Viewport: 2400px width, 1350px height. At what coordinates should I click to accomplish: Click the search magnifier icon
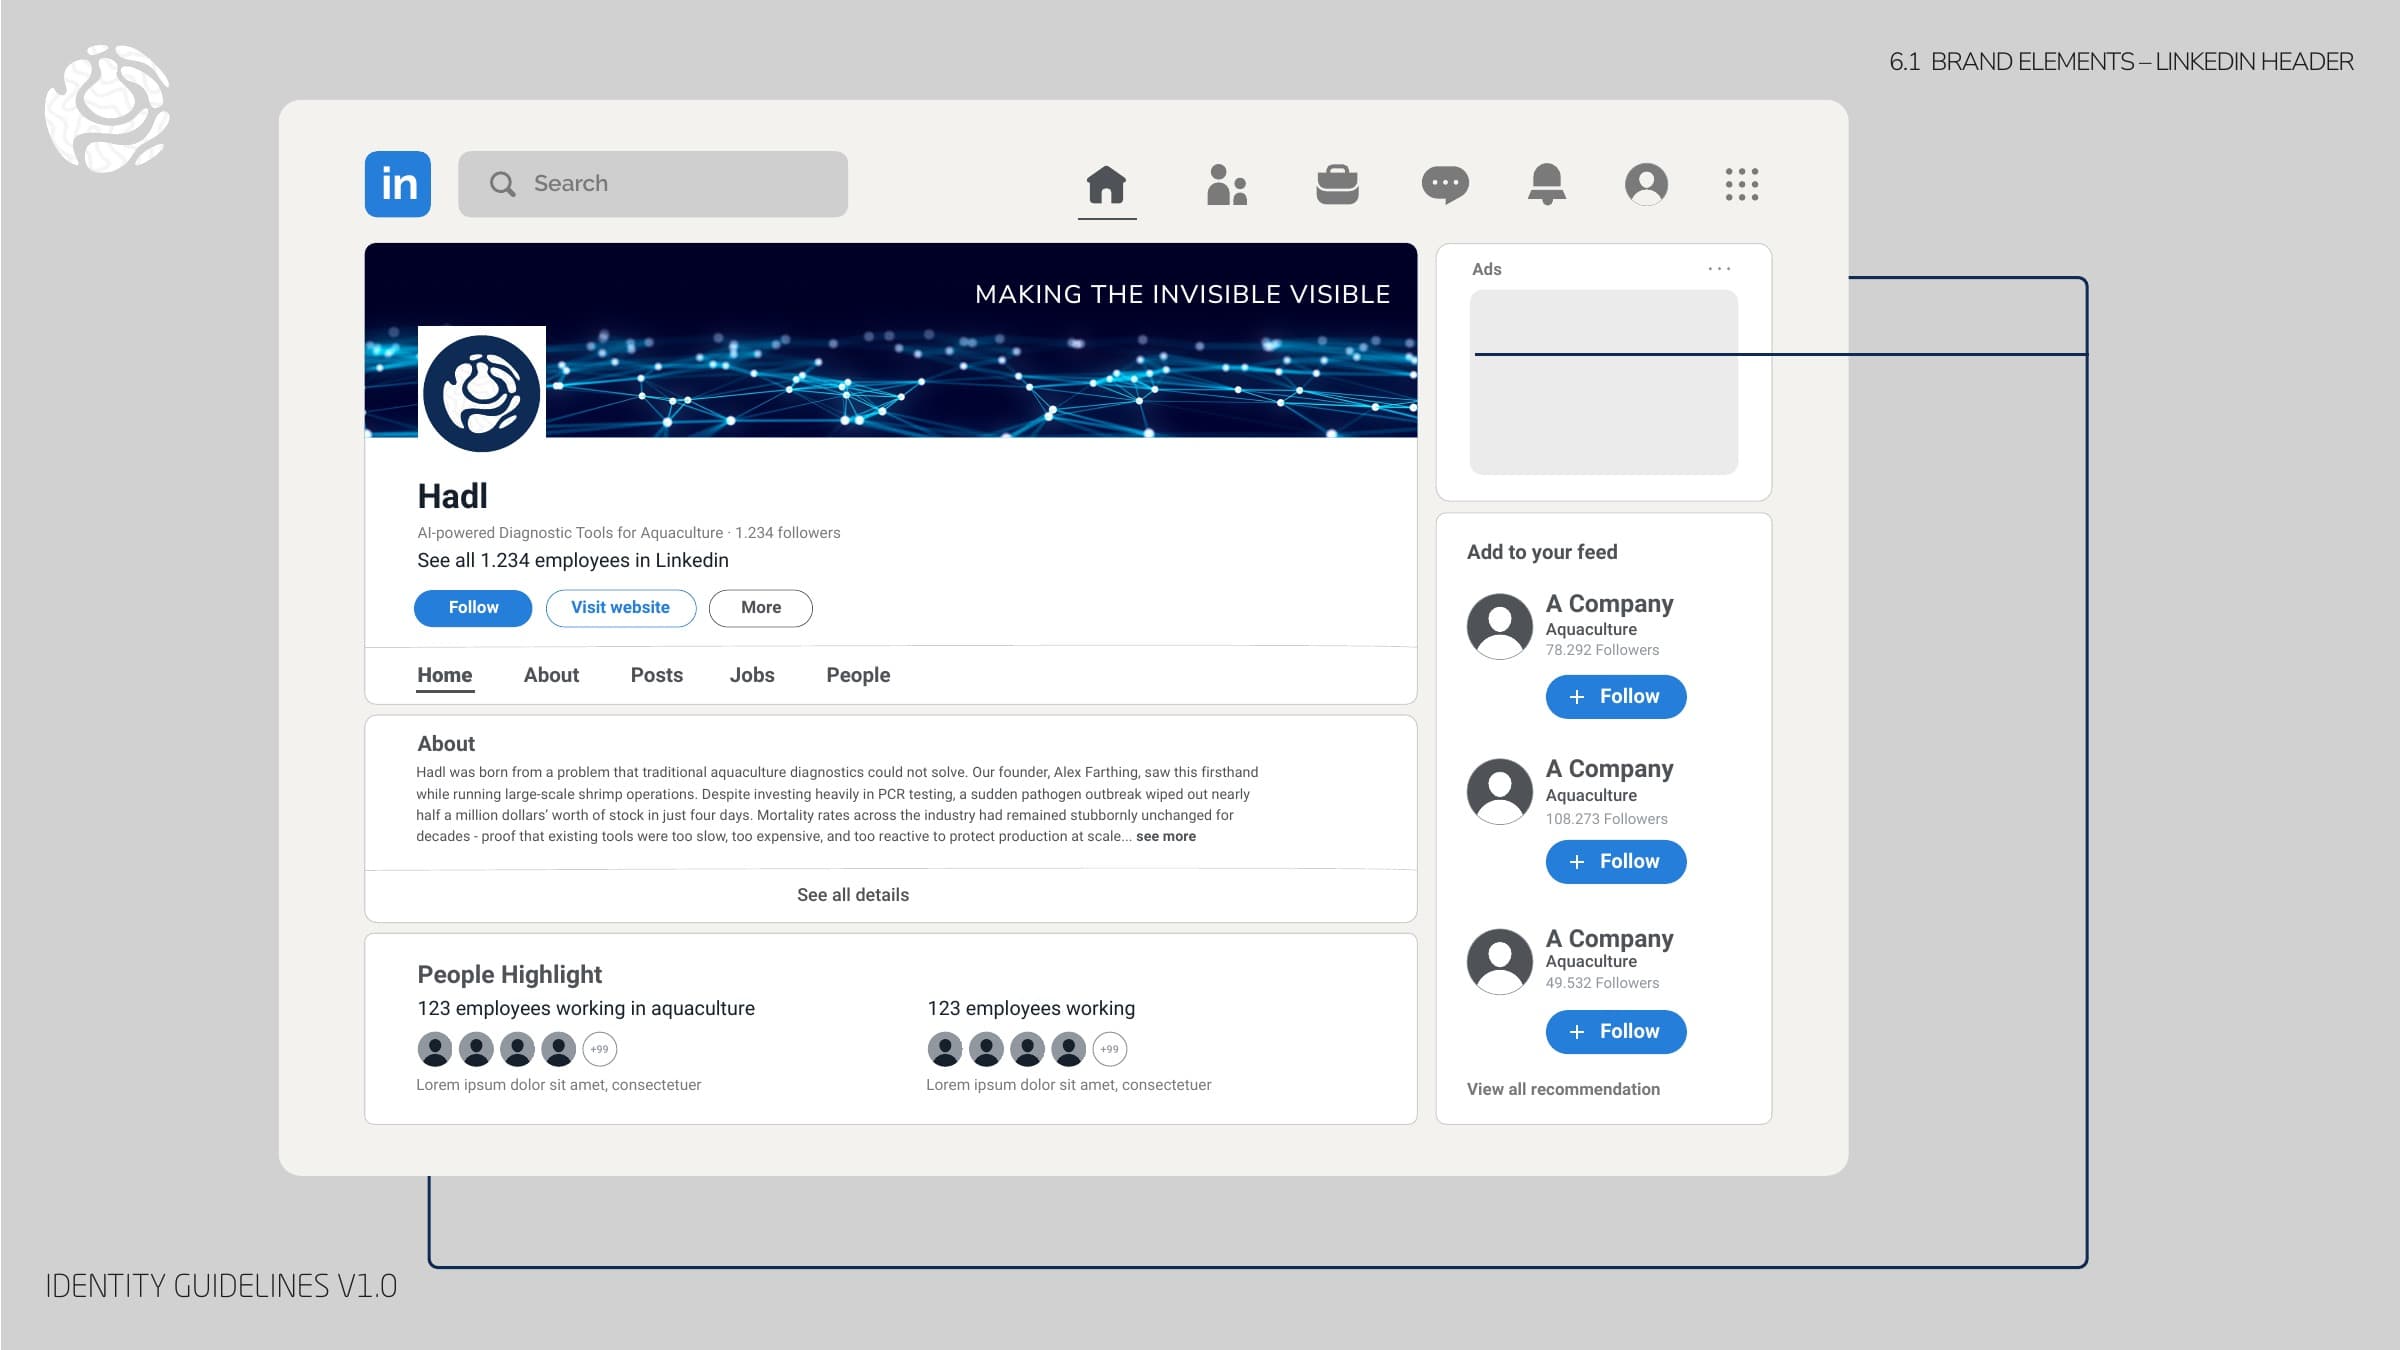[502, 184]
